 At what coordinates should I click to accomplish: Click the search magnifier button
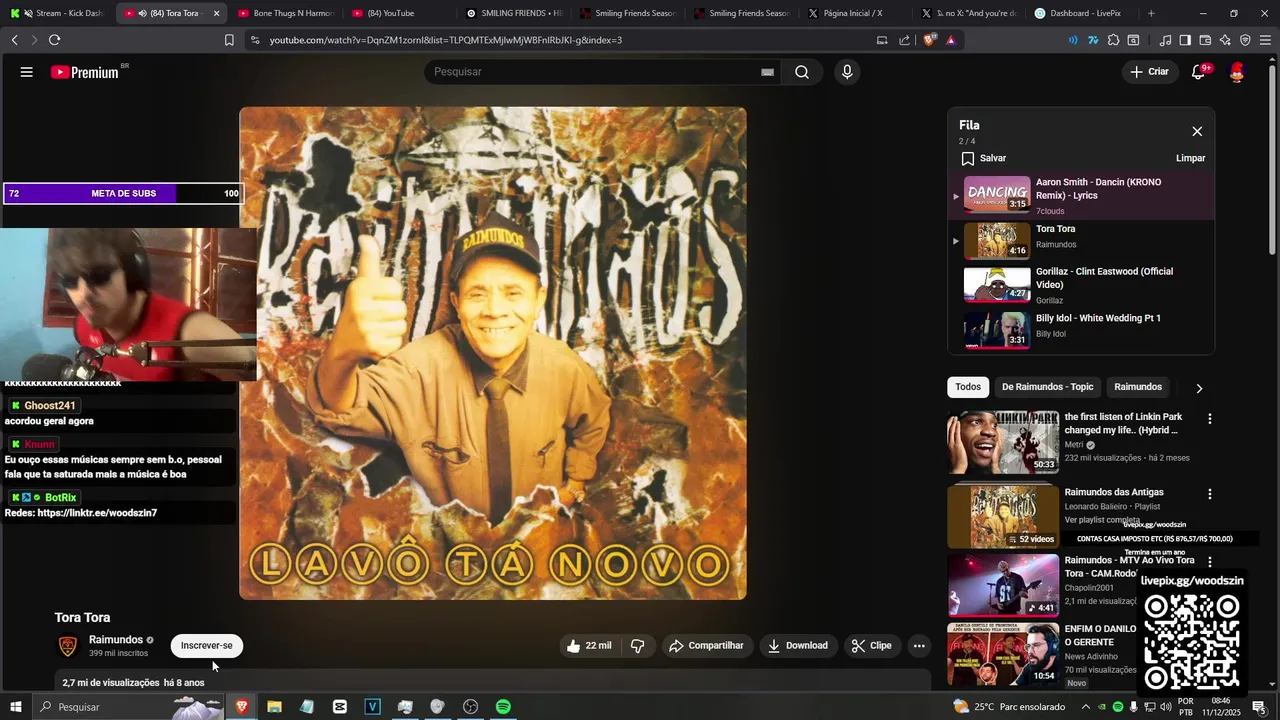(x=802, y=72)
